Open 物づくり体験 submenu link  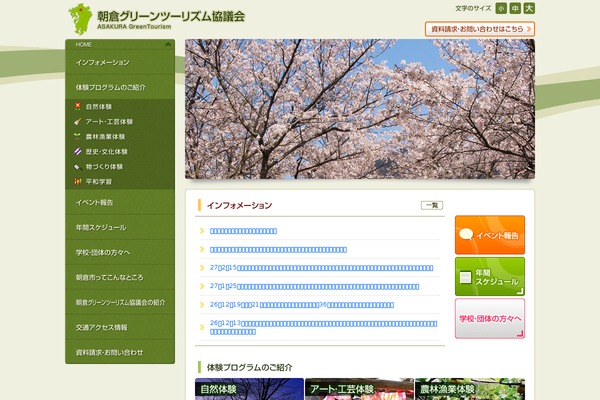coord(104,167)
